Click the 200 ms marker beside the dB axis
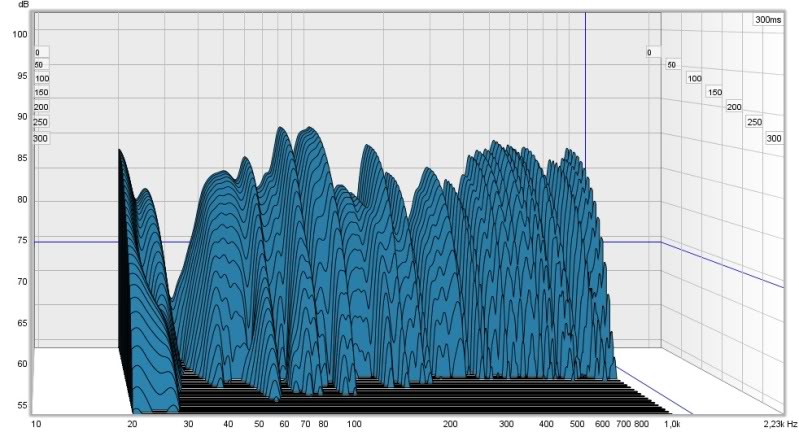This screenshot has width=799, height=432. [x=41, y=107]
